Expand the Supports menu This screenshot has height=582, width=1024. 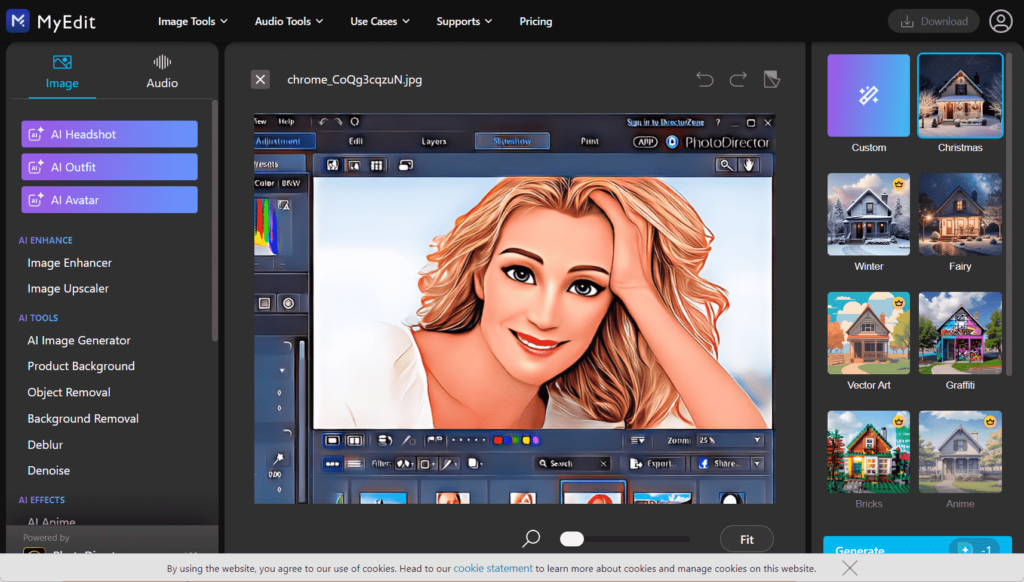click(x=464, y=22)
